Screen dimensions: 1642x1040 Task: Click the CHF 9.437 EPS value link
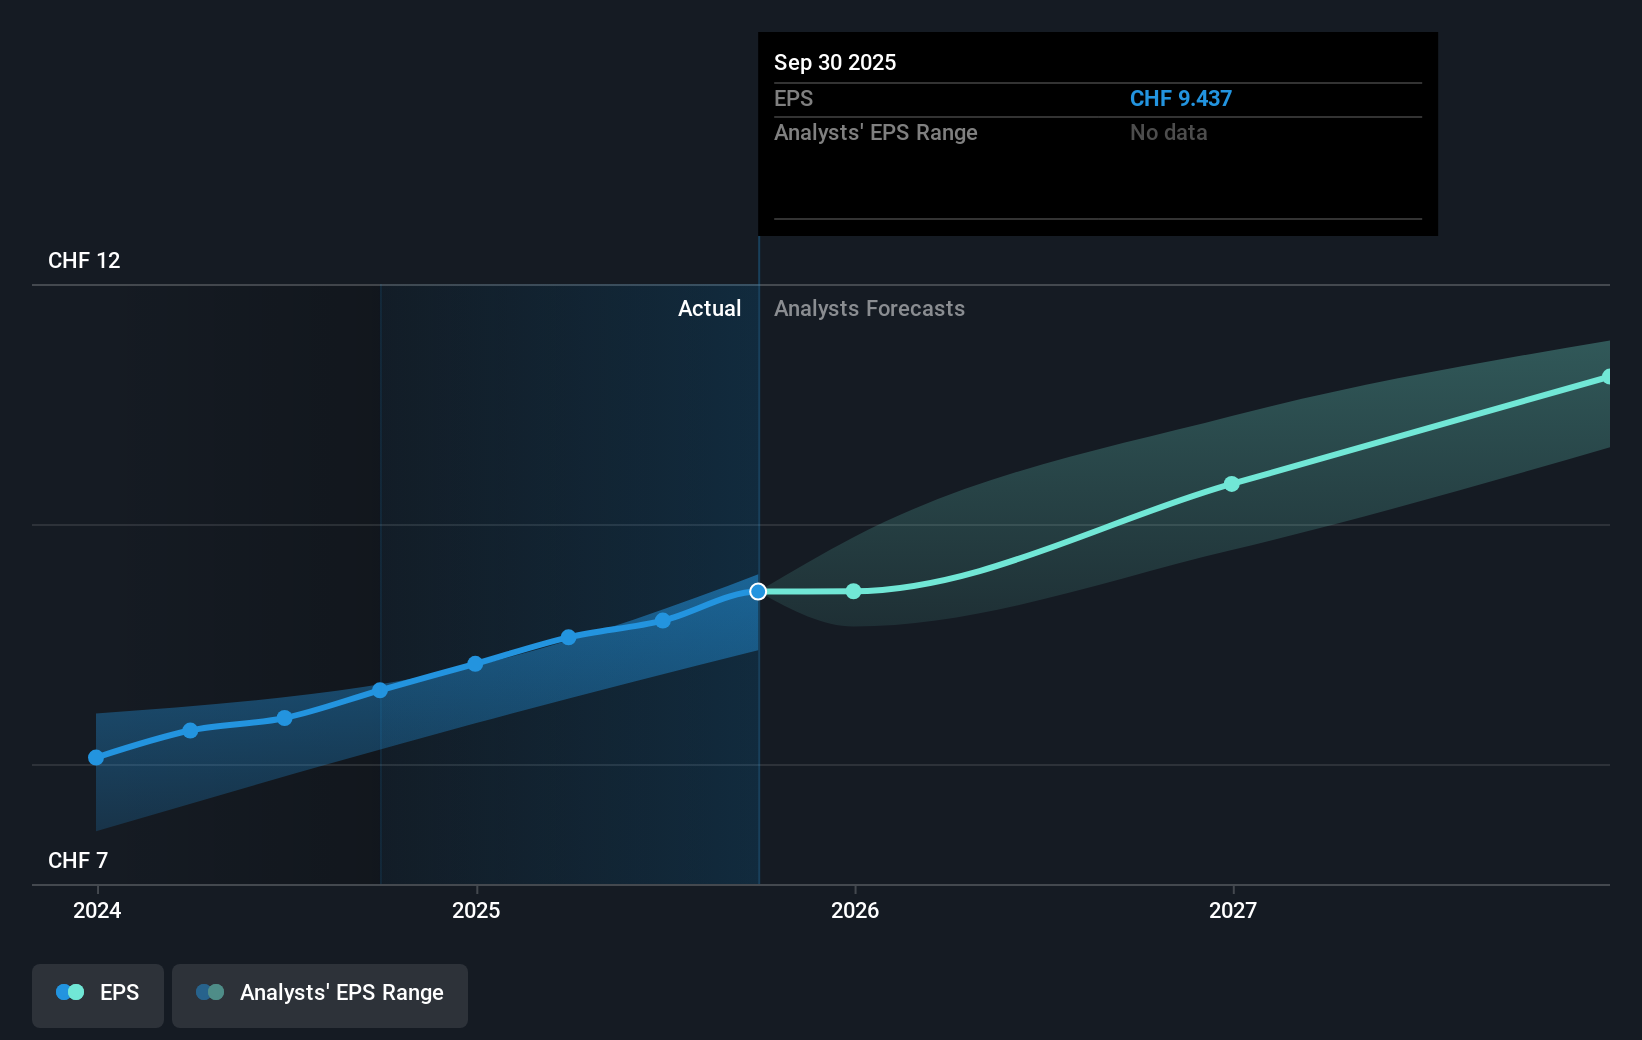point(1180,98)
